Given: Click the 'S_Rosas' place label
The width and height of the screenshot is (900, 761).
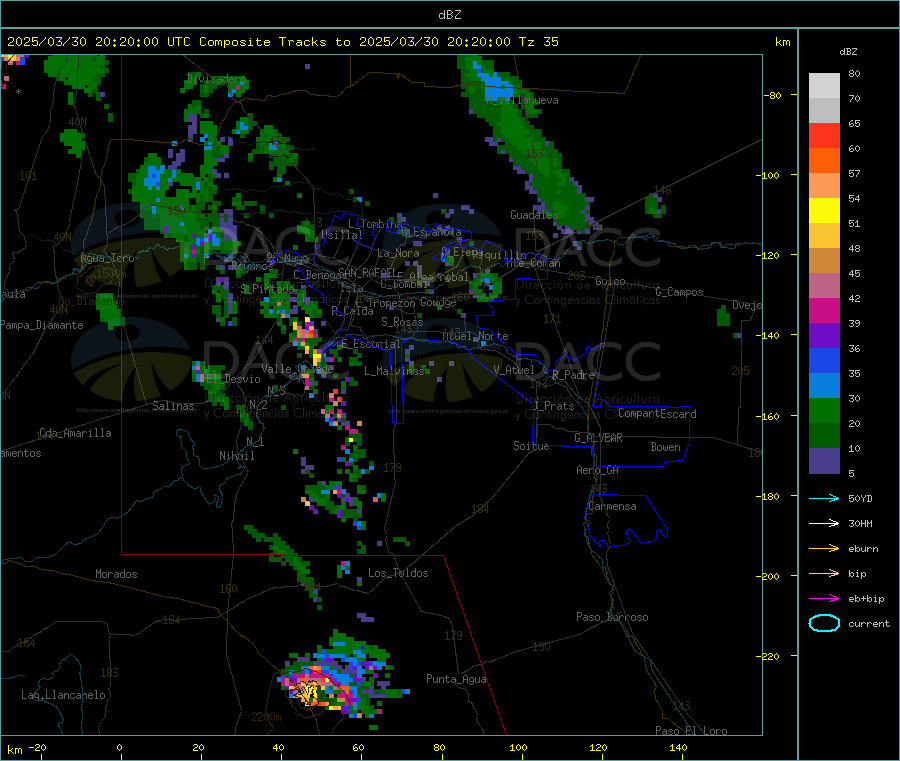Looking at the screenshot, I should (402, 322).
